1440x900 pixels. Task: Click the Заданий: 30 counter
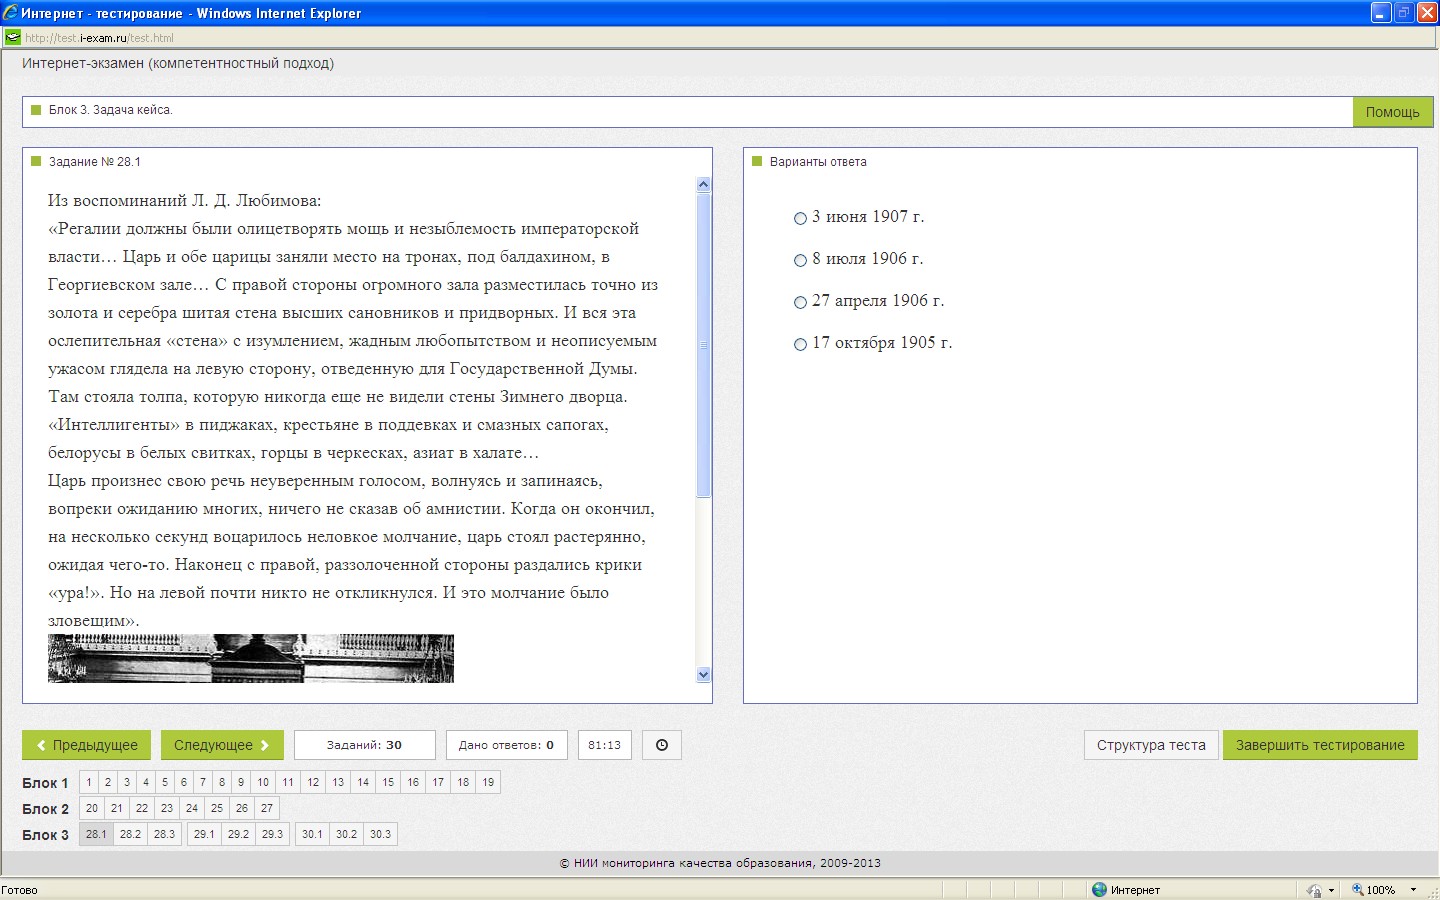point(364,745)
